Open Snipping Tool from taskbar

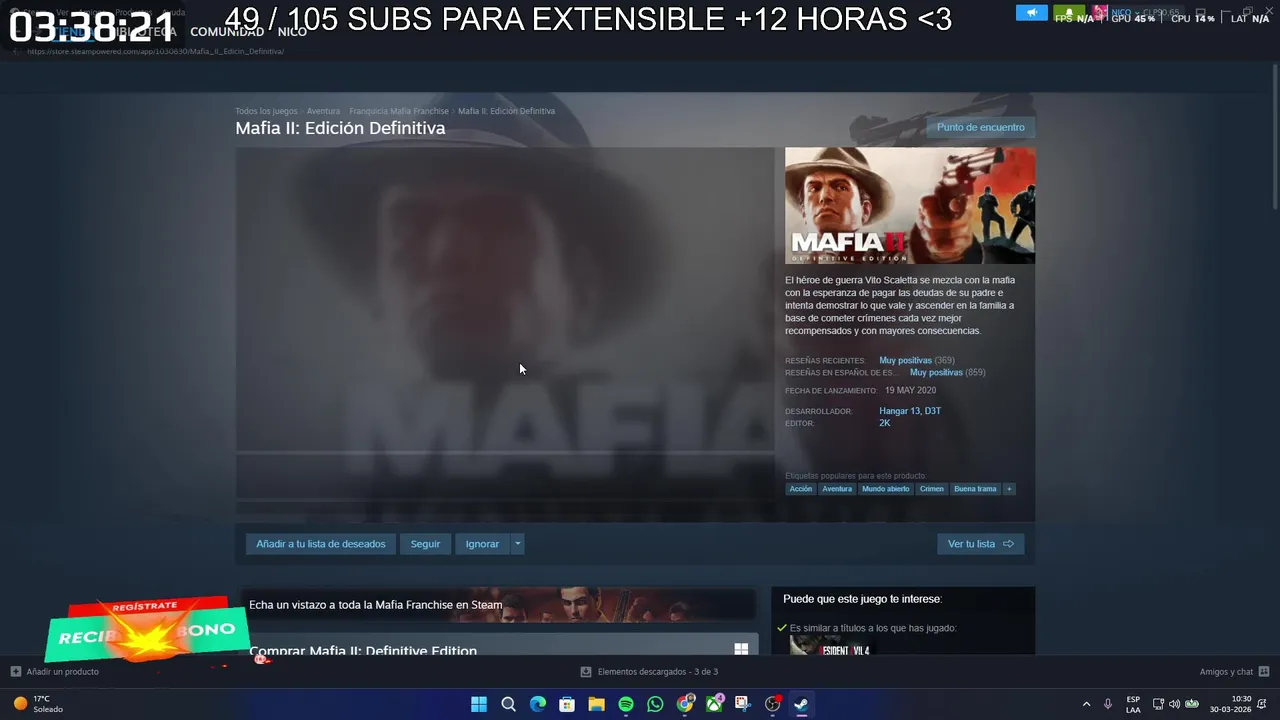[x=743, y=704]
